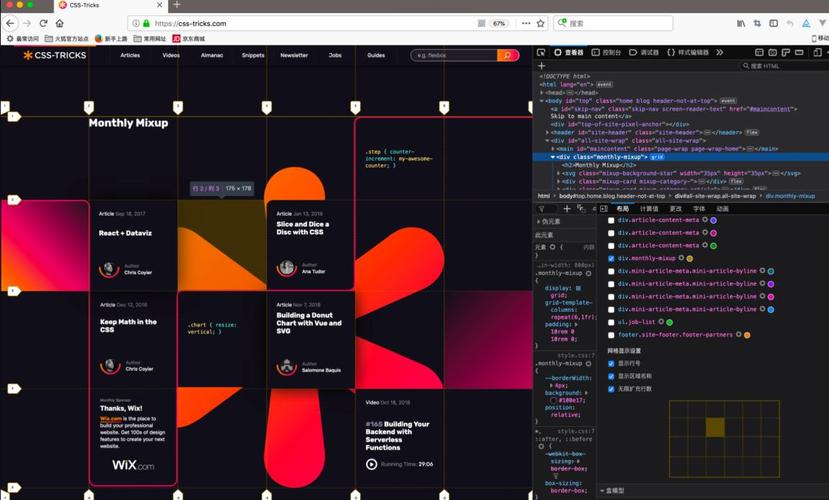This screenshot has width=829, height=500.
Task: Open the Newsletter nav link
Action: click(x=294, y=55)
